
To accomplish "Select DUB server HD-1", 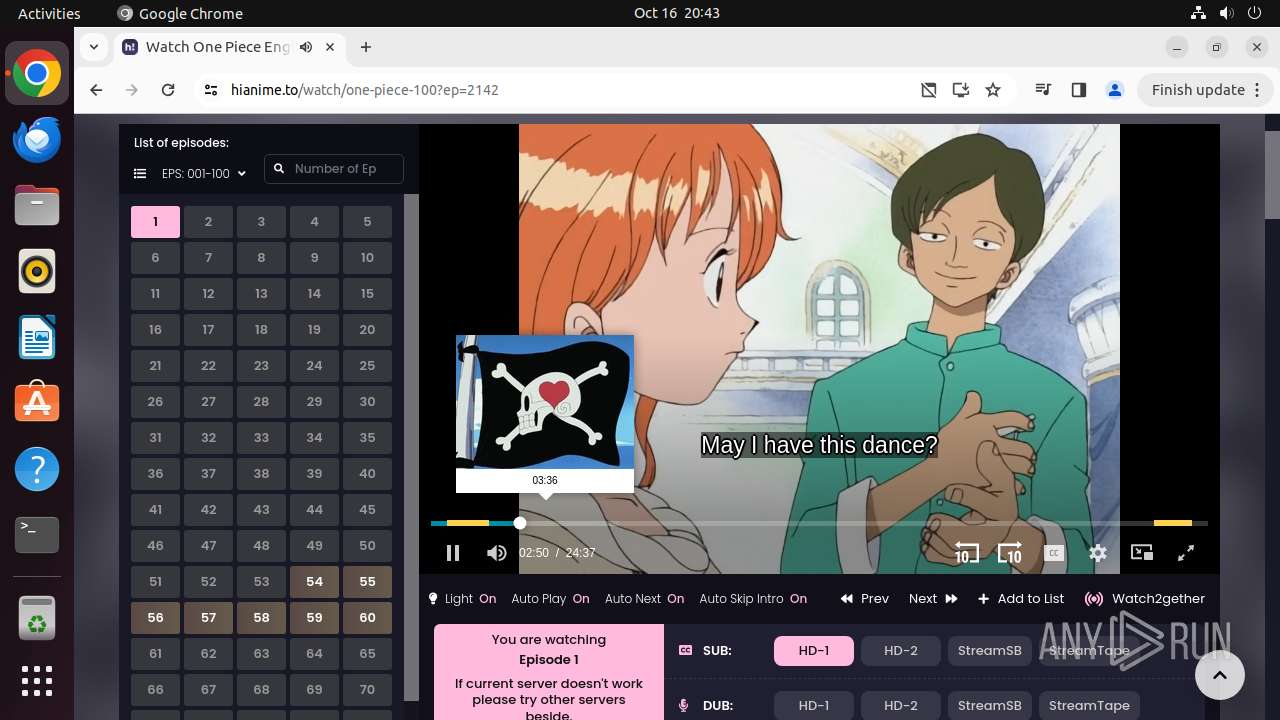I will click(814, 705).
